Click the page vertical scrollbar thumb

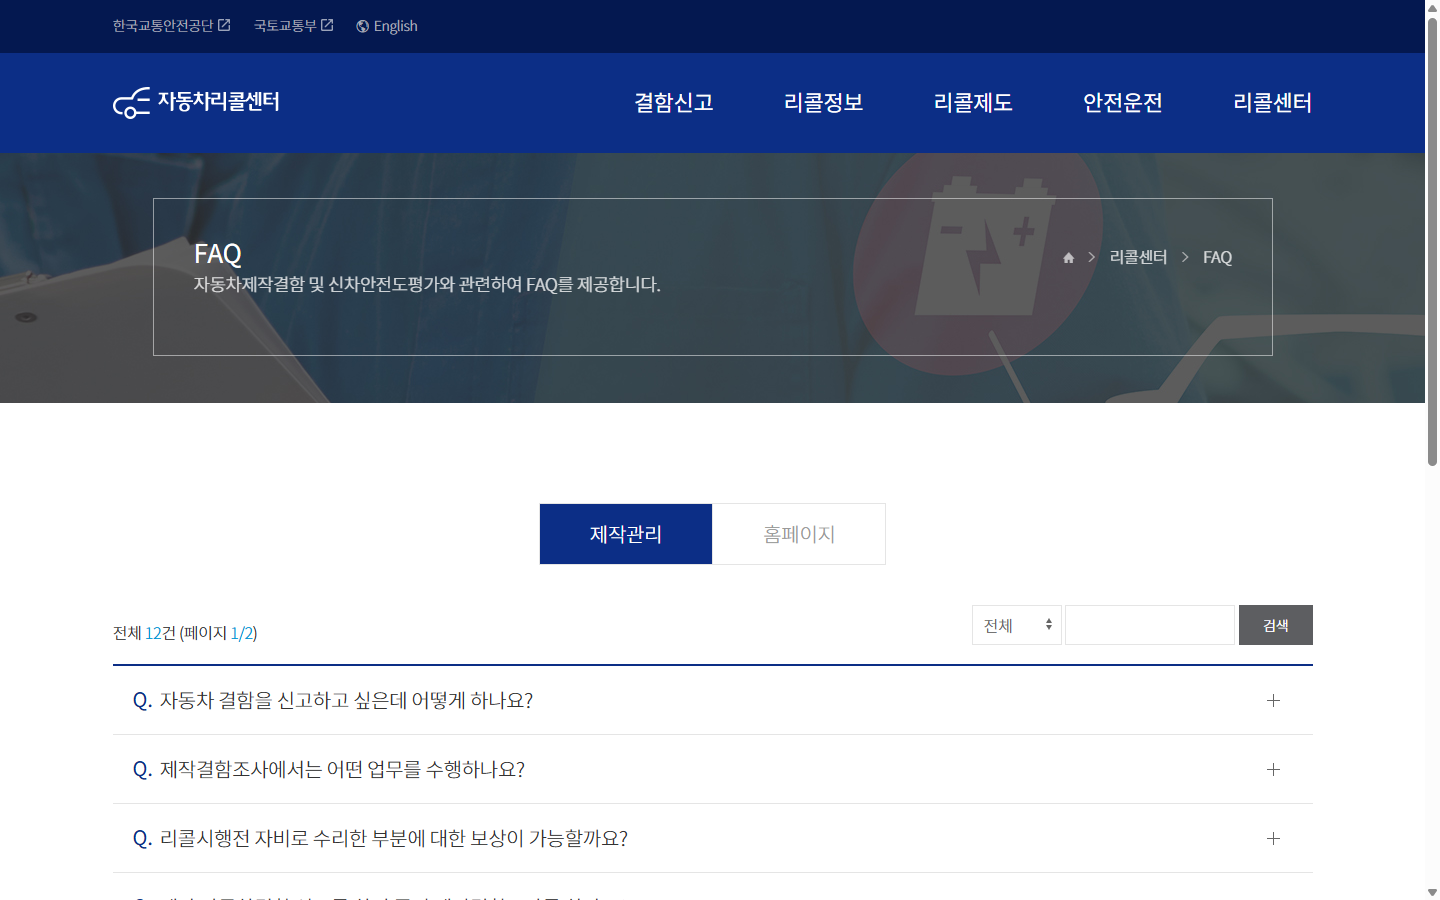(1432, 242)
